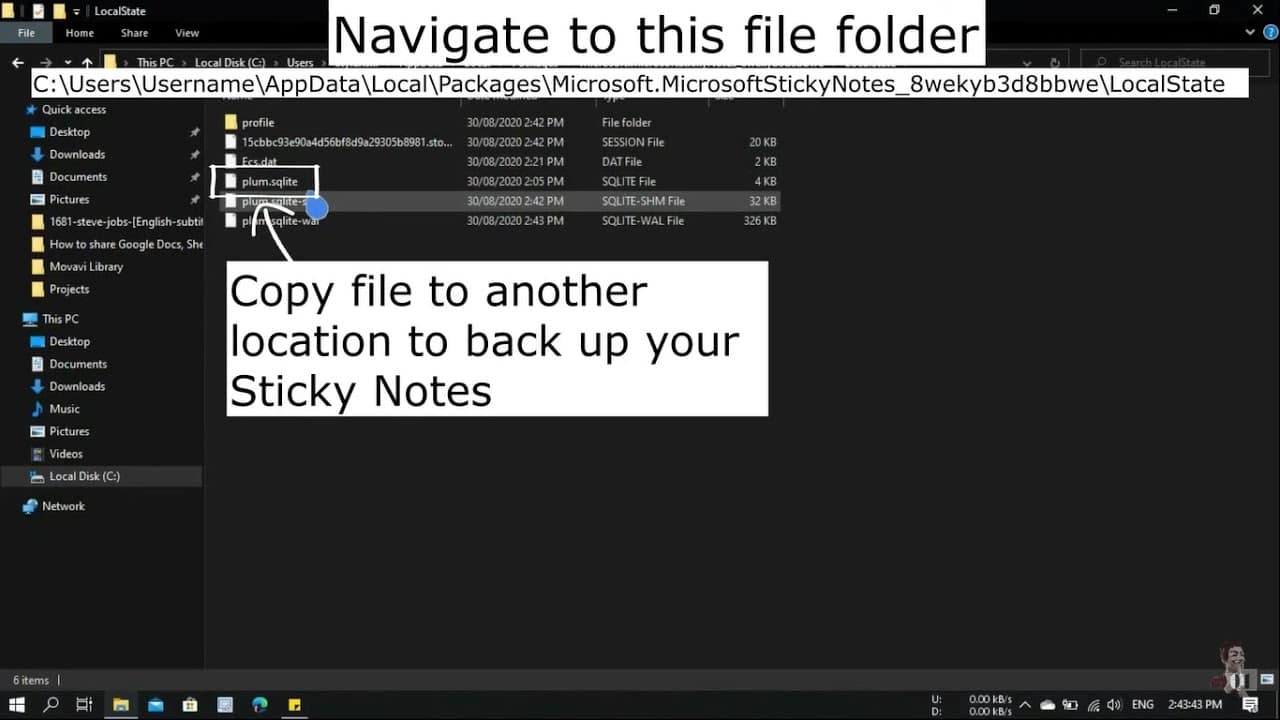Click the Mail app taskbar icon
This screenshot has width=1280, height=720.
pyautogui.click(x=156, y=705)
